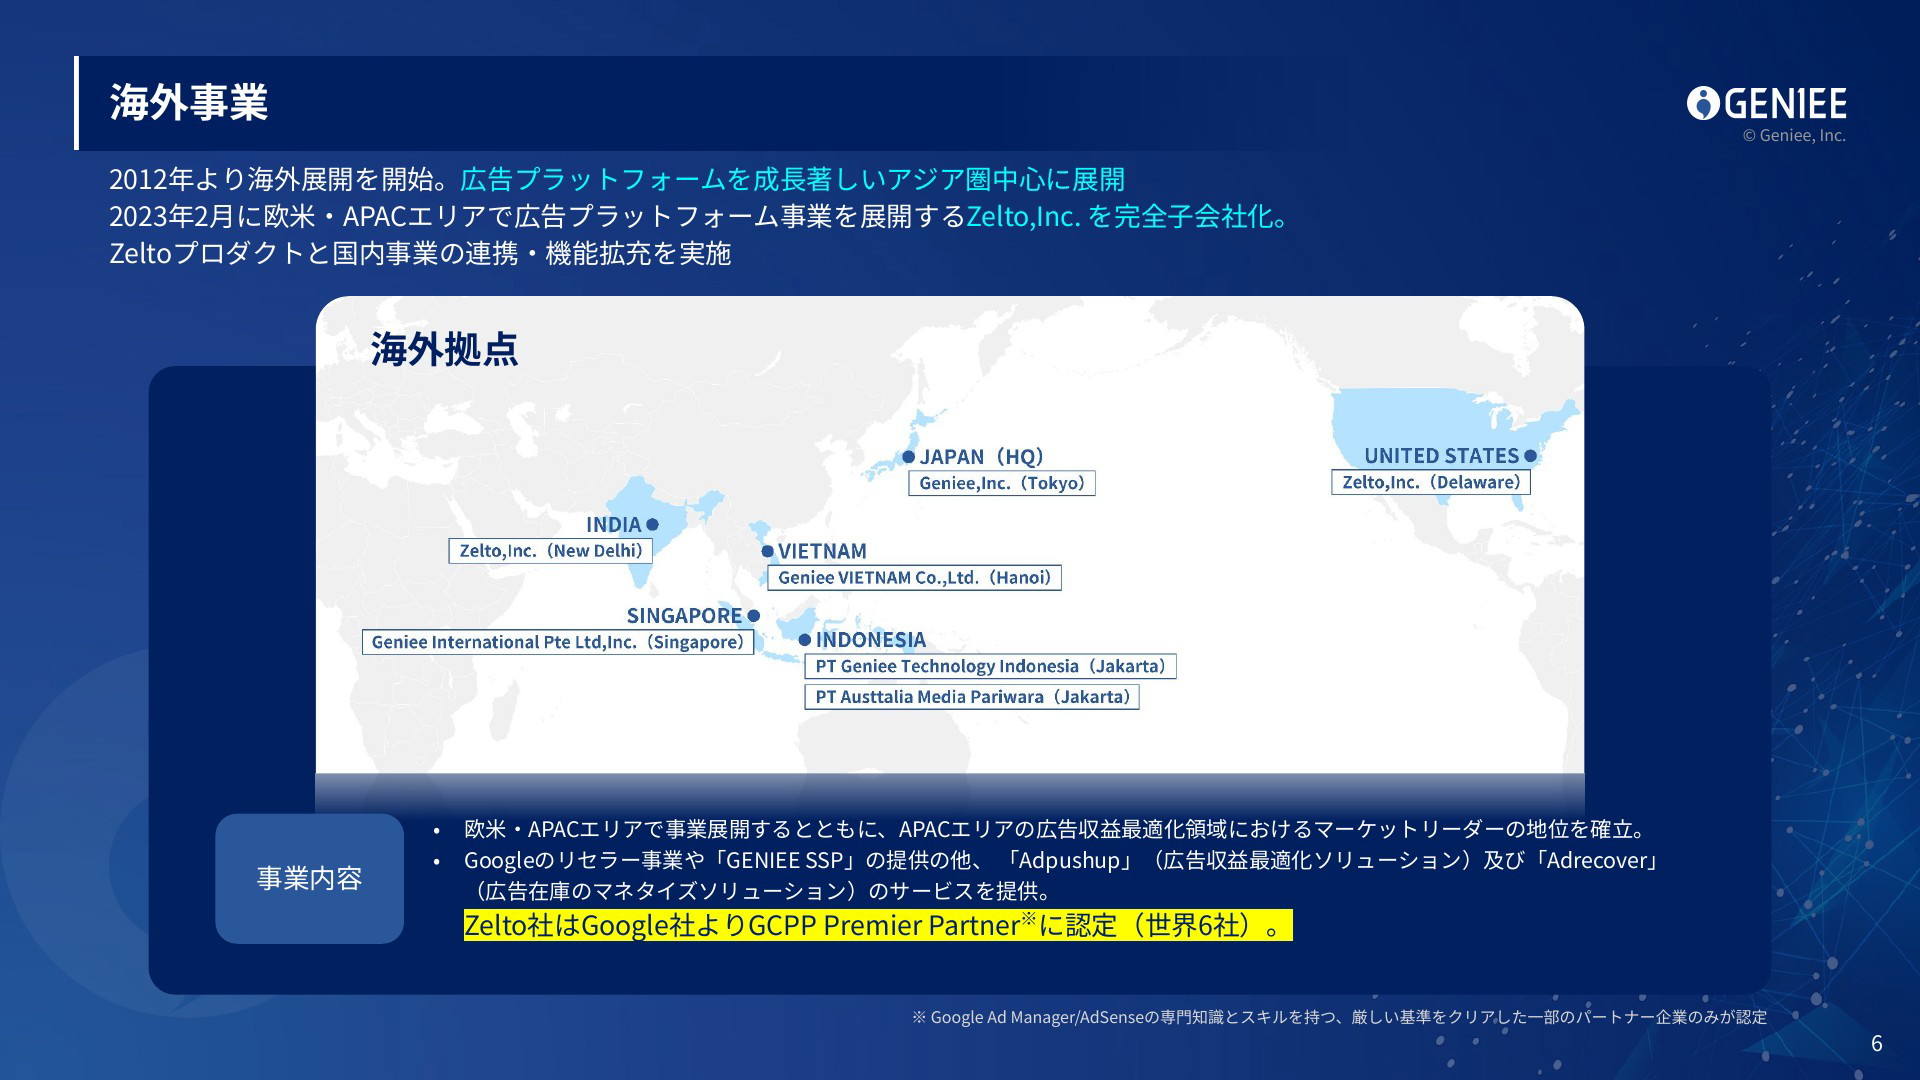Click the 事業内容 rounded box
Screen dimensions: 1920x1080
point(309,878)
